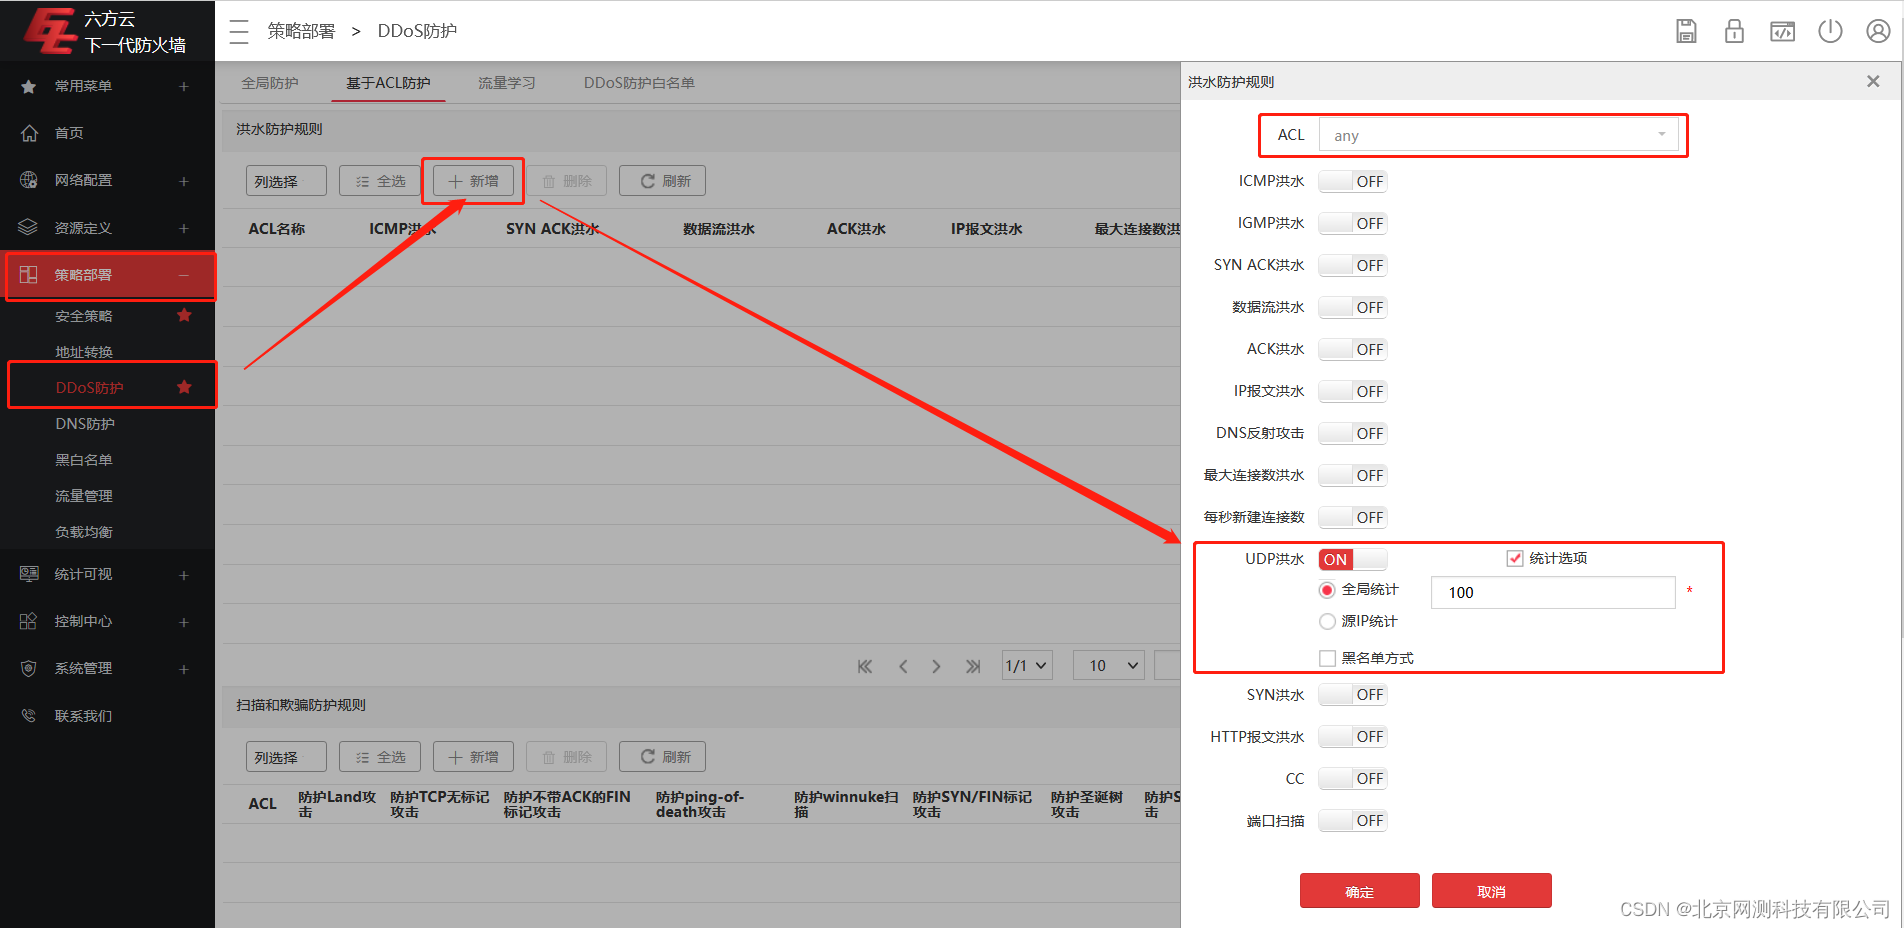This screenshot has width=1904, height=928.
Task: Toggle the ICMP洪水 switch
Action: [1352, 181]
